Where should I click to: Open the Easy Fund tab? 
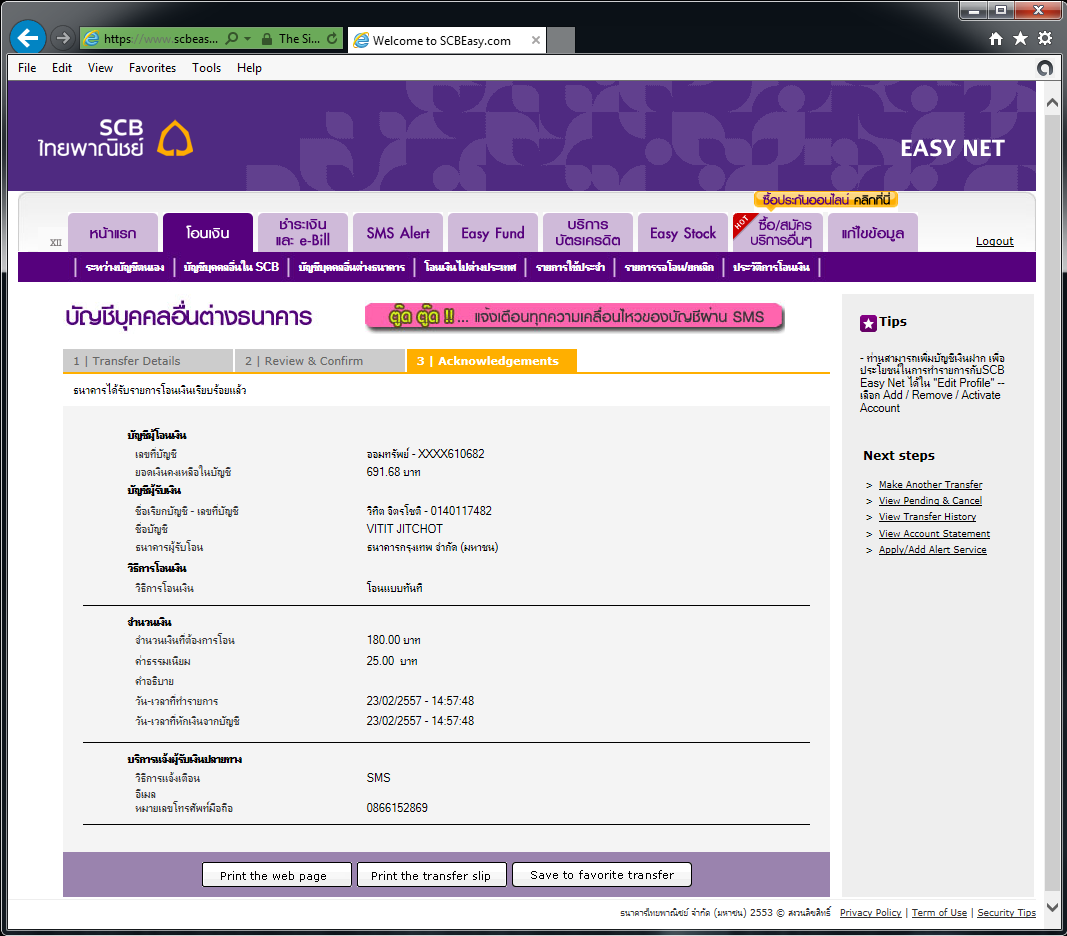click(x=493, y=233)
